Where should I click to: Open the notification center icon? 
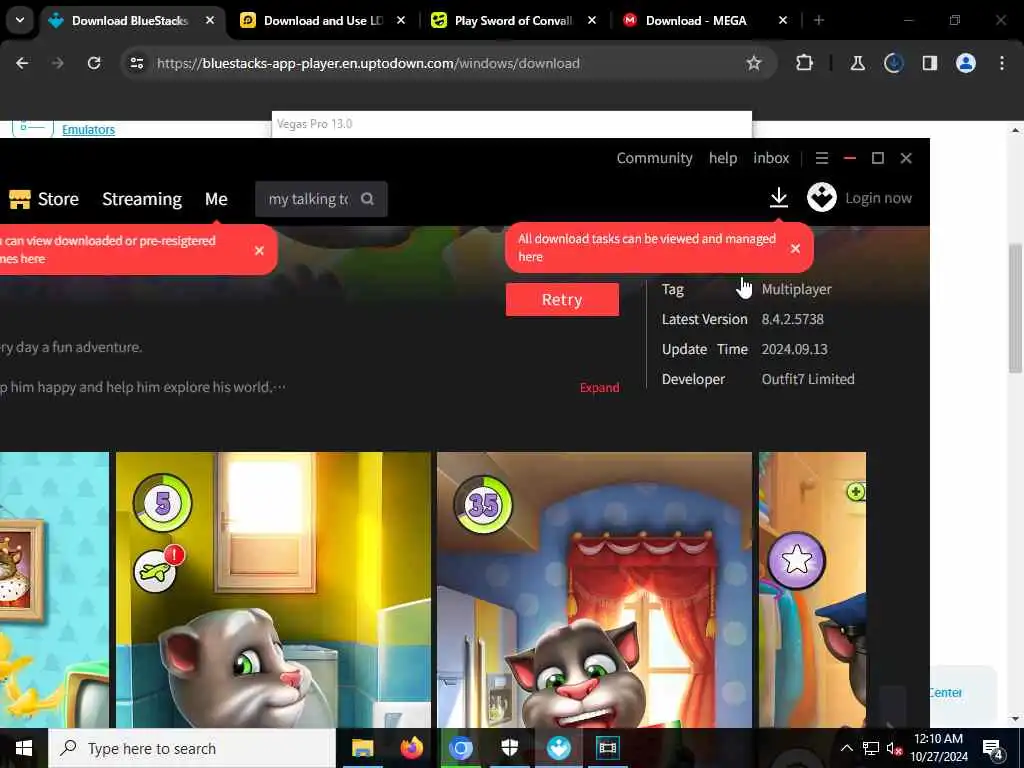[x=993, y=748]
